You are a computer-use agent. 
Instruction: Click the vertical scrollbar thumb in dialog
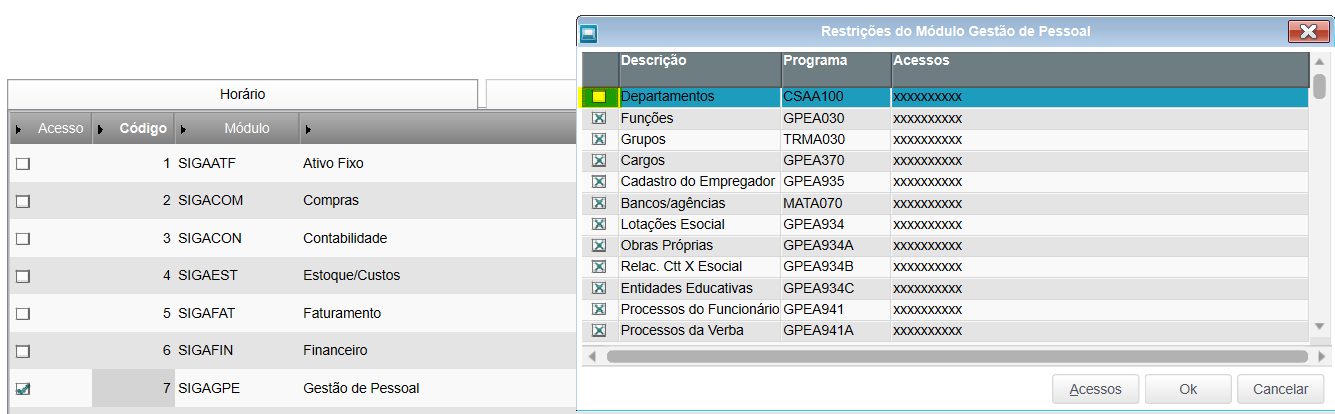(1320, 87)
